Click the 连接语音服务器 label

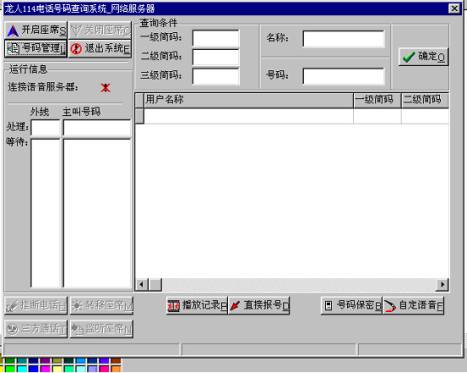pos(43,87)
